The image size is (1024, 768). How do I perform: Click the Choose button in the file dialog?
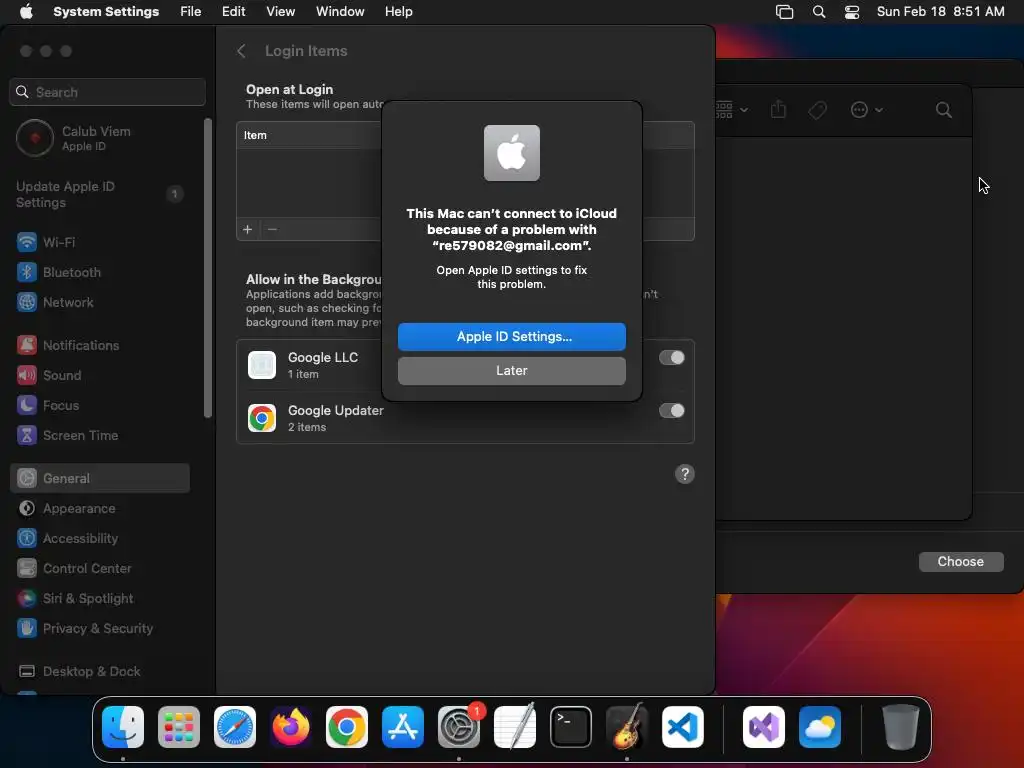[961, 562]
